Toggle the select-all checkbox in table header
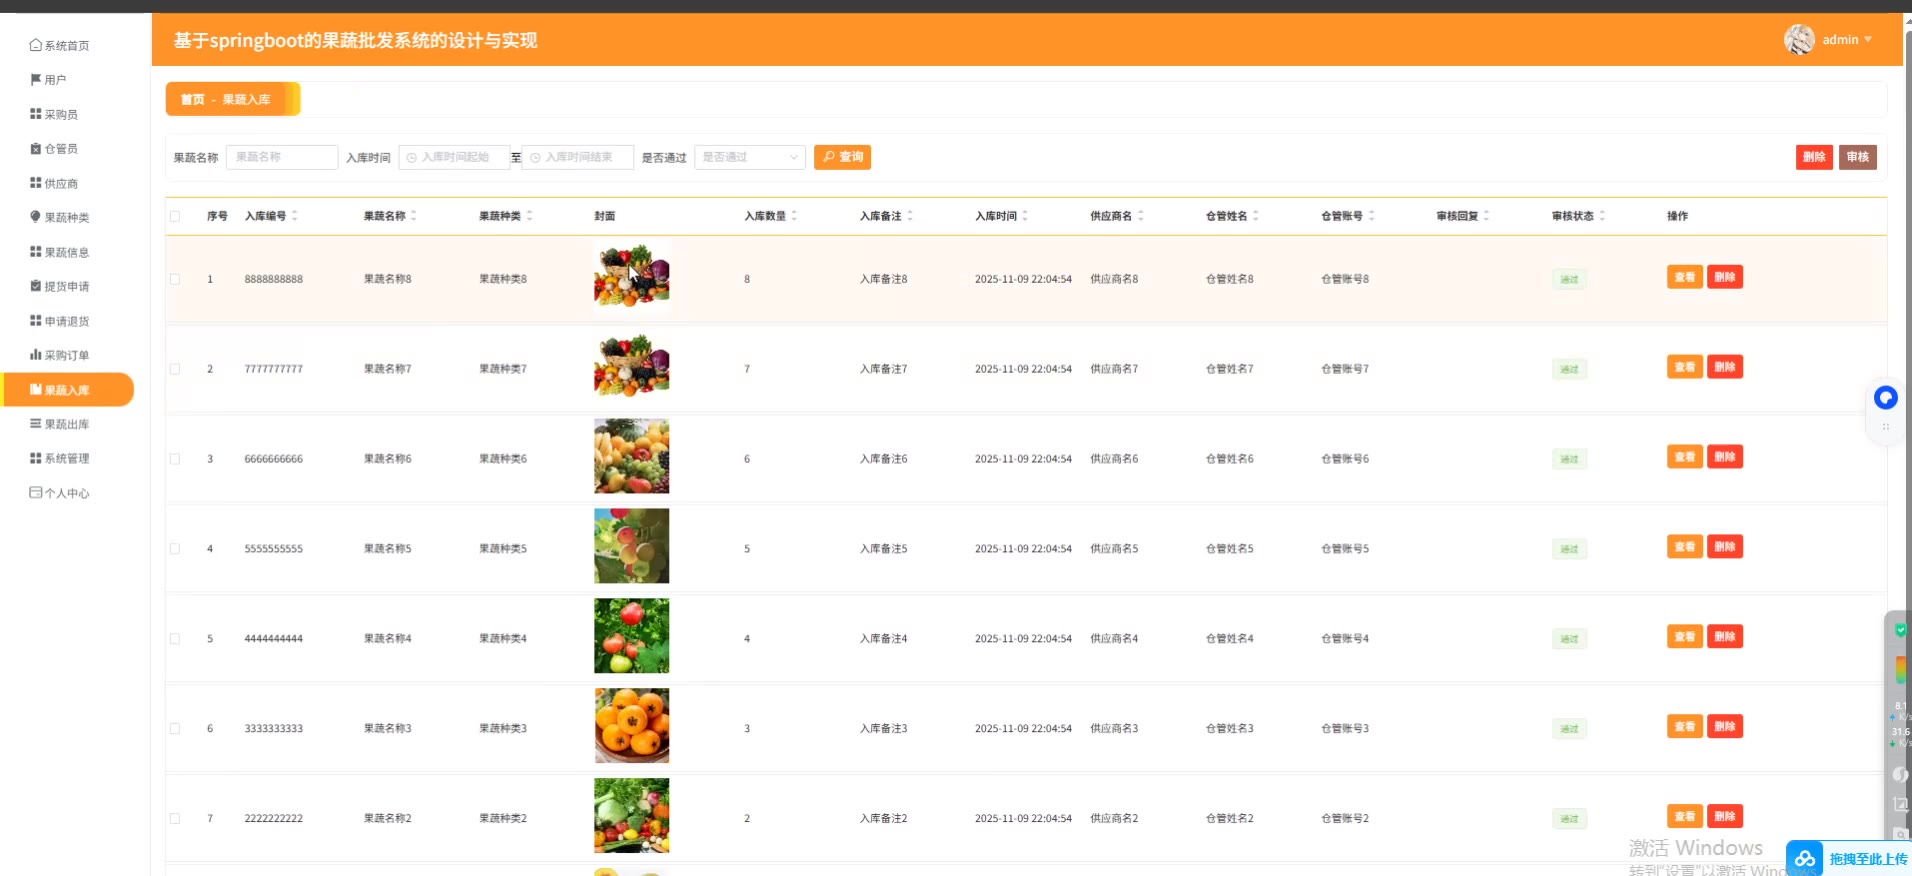 pos(175,216)
